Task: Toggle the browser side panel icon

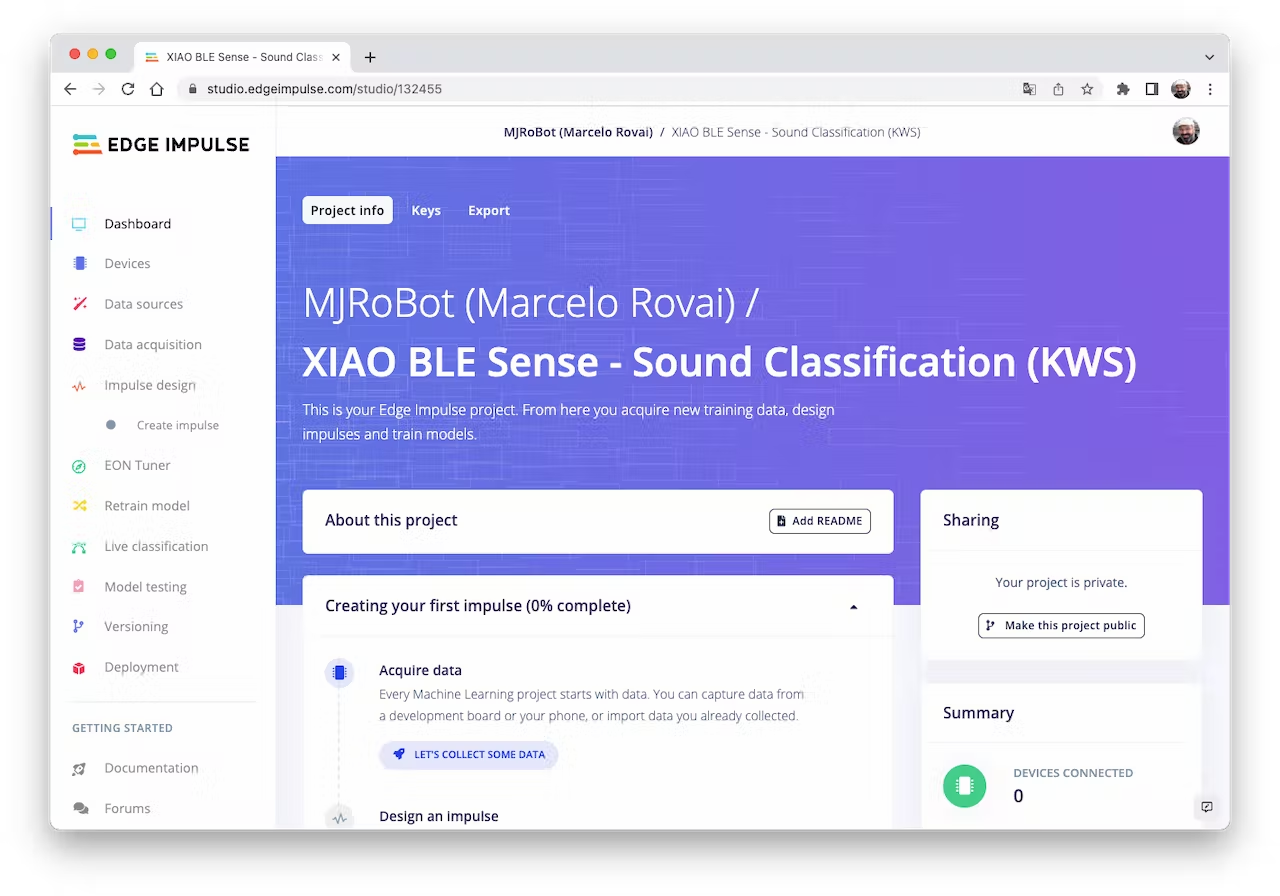Action: 1152,89
